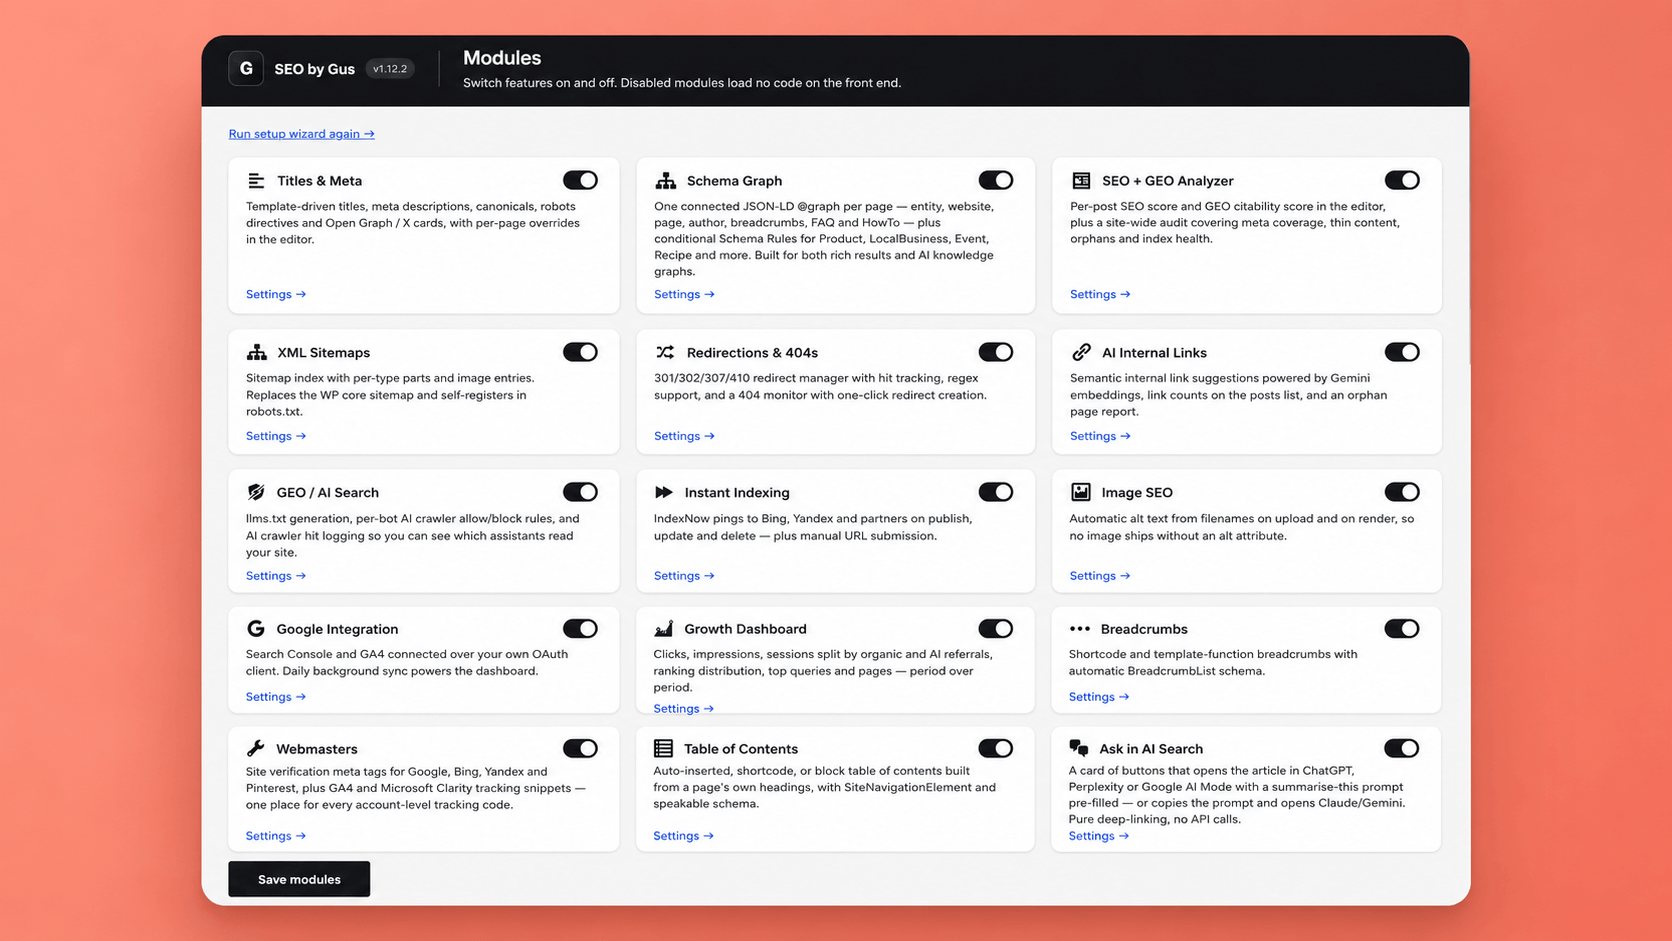Click the Breadcrumbs three-dots icon
Screen dimensions: 1672x941
[x=1080, y=629]
